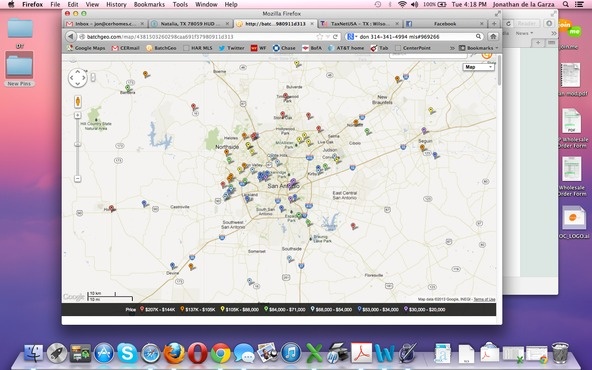Viewport: 592px width, 370px height.
Task: Click the page vertical scrollbar
Action: click(500, 70)
